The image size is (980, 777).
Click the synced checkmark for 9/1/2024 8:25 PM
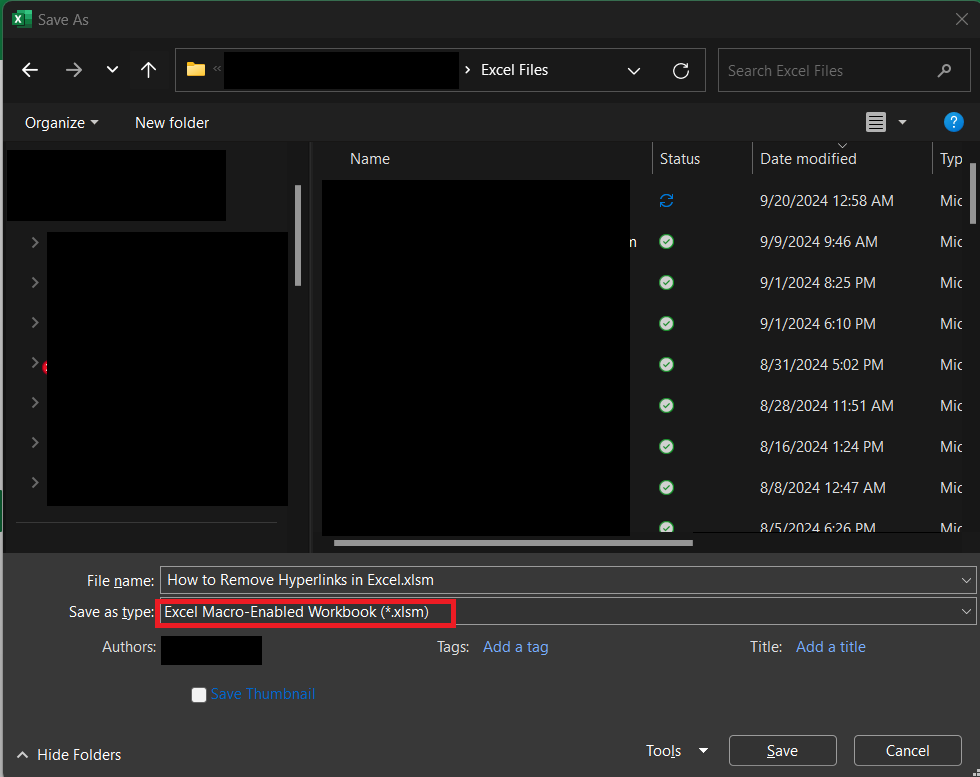666,283
